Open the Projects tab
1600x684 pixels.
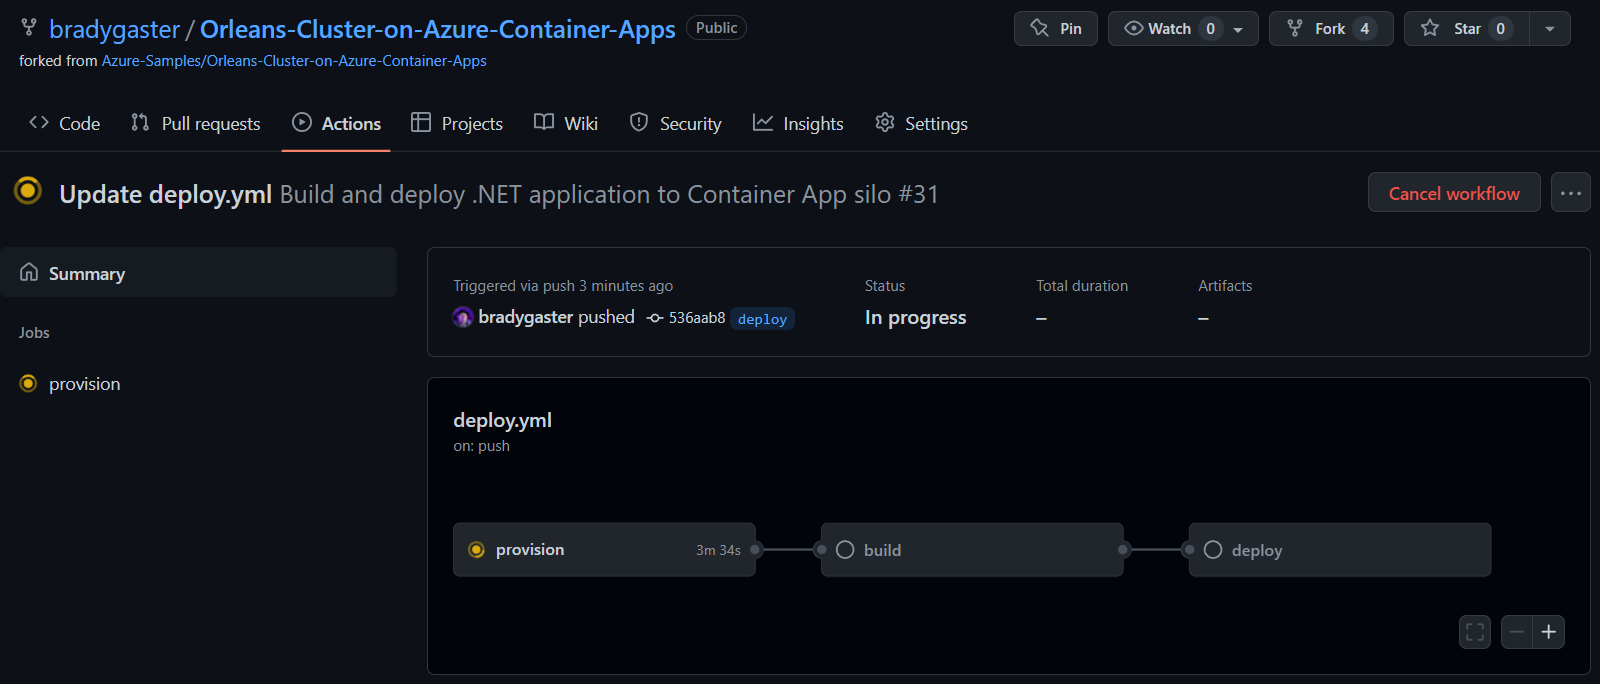point(457,124)
